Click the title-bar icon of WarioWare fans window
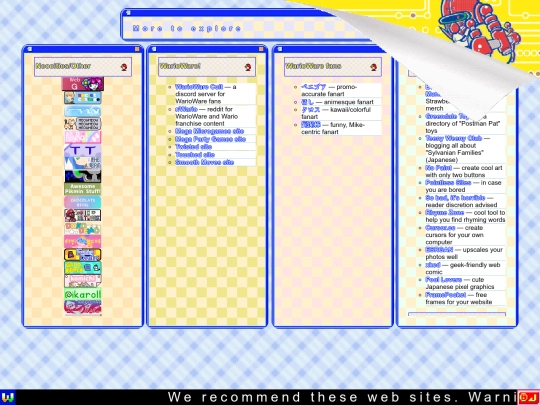540x405 pixels. coord(280,49)
